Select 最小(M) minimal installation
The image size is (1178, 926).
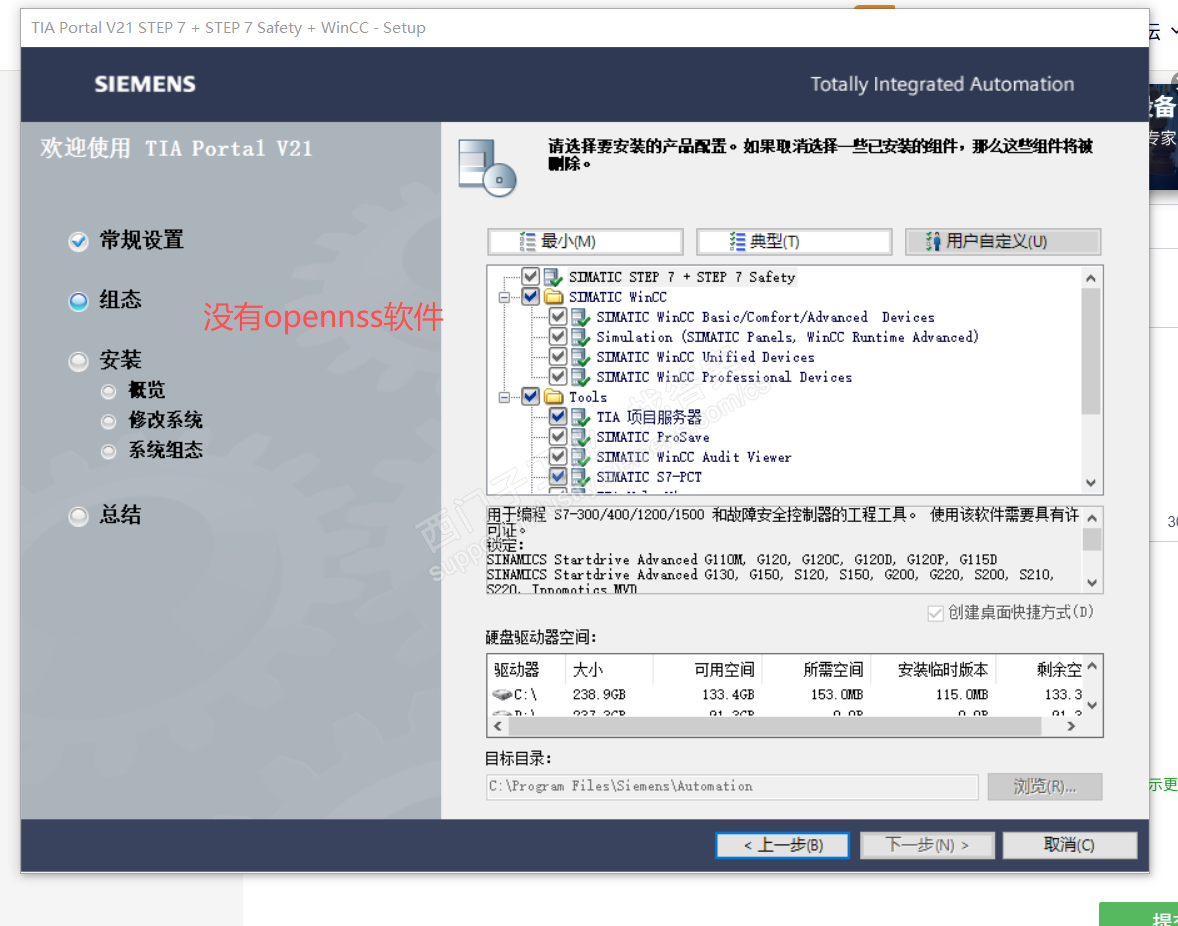point(585,242)
